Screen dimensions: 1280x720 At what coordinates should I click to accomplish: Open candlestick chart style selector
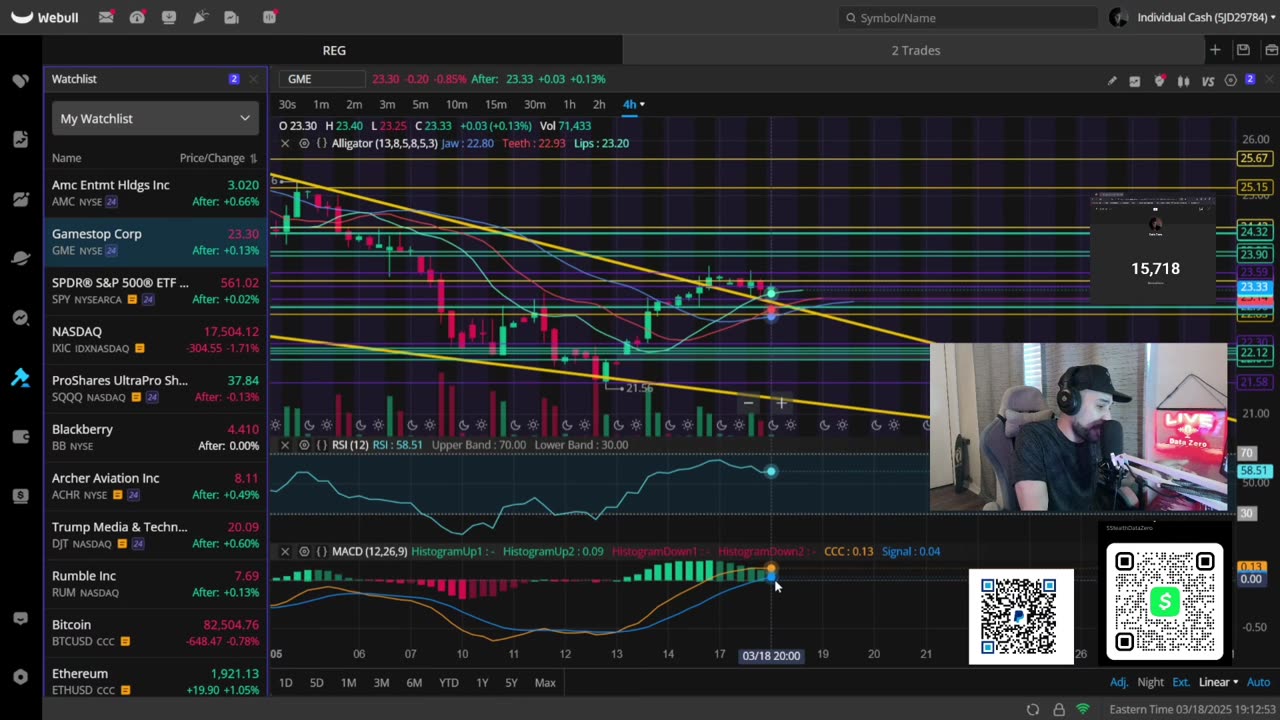coord(1184,81)
